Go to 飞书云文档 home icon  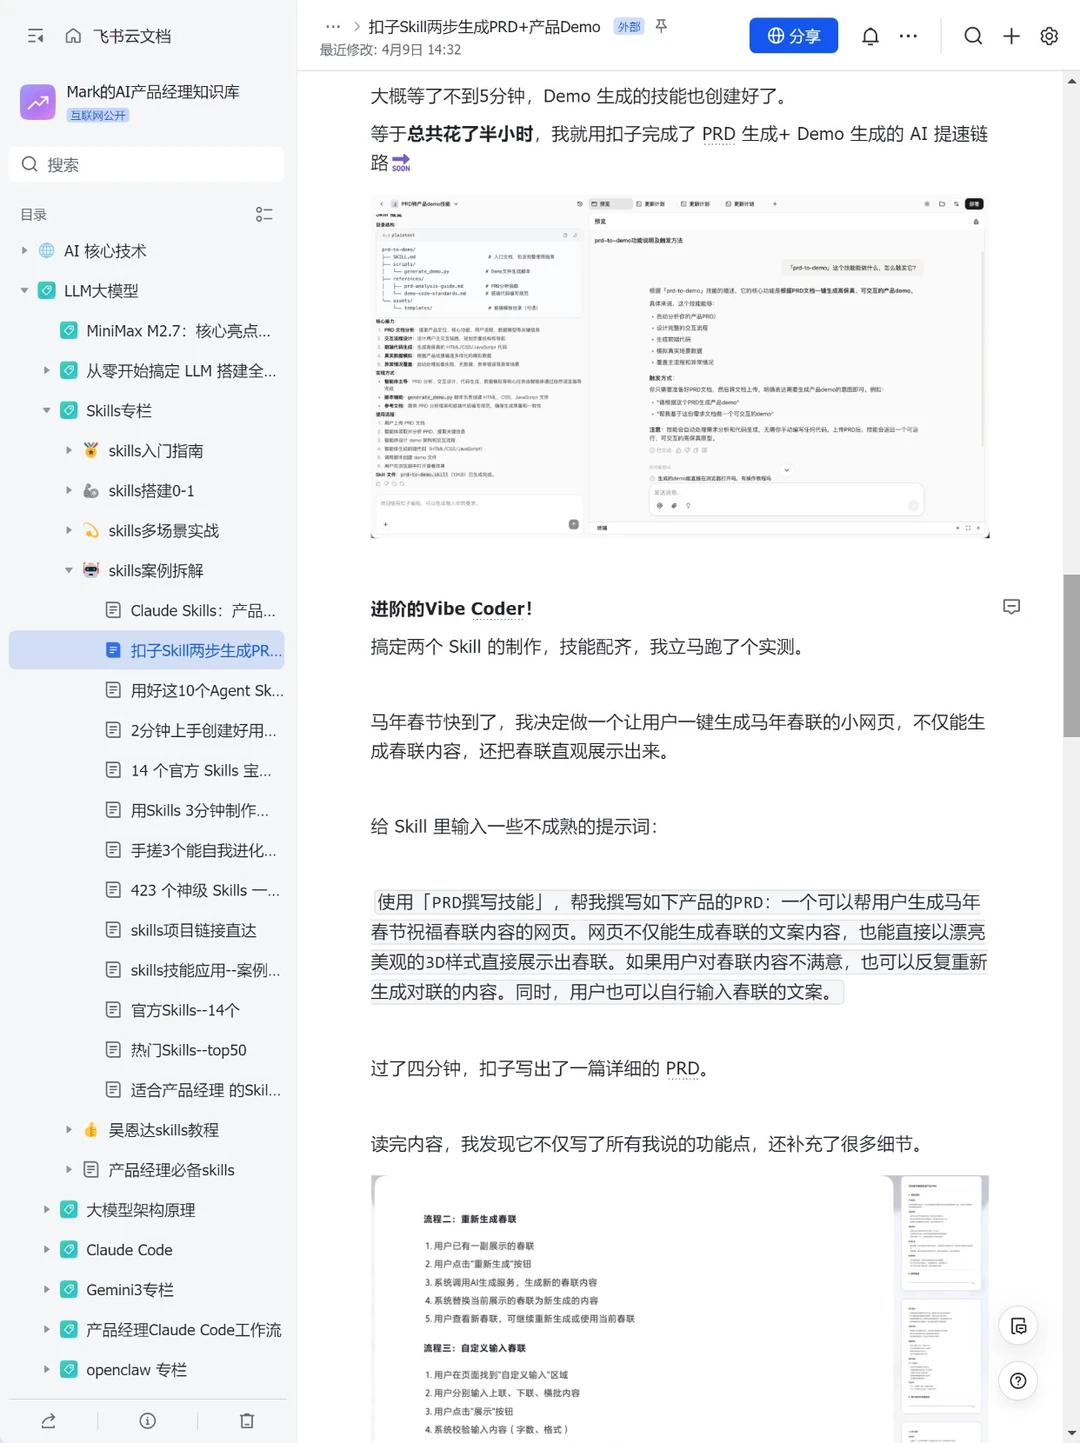click(x=73, y=36)
